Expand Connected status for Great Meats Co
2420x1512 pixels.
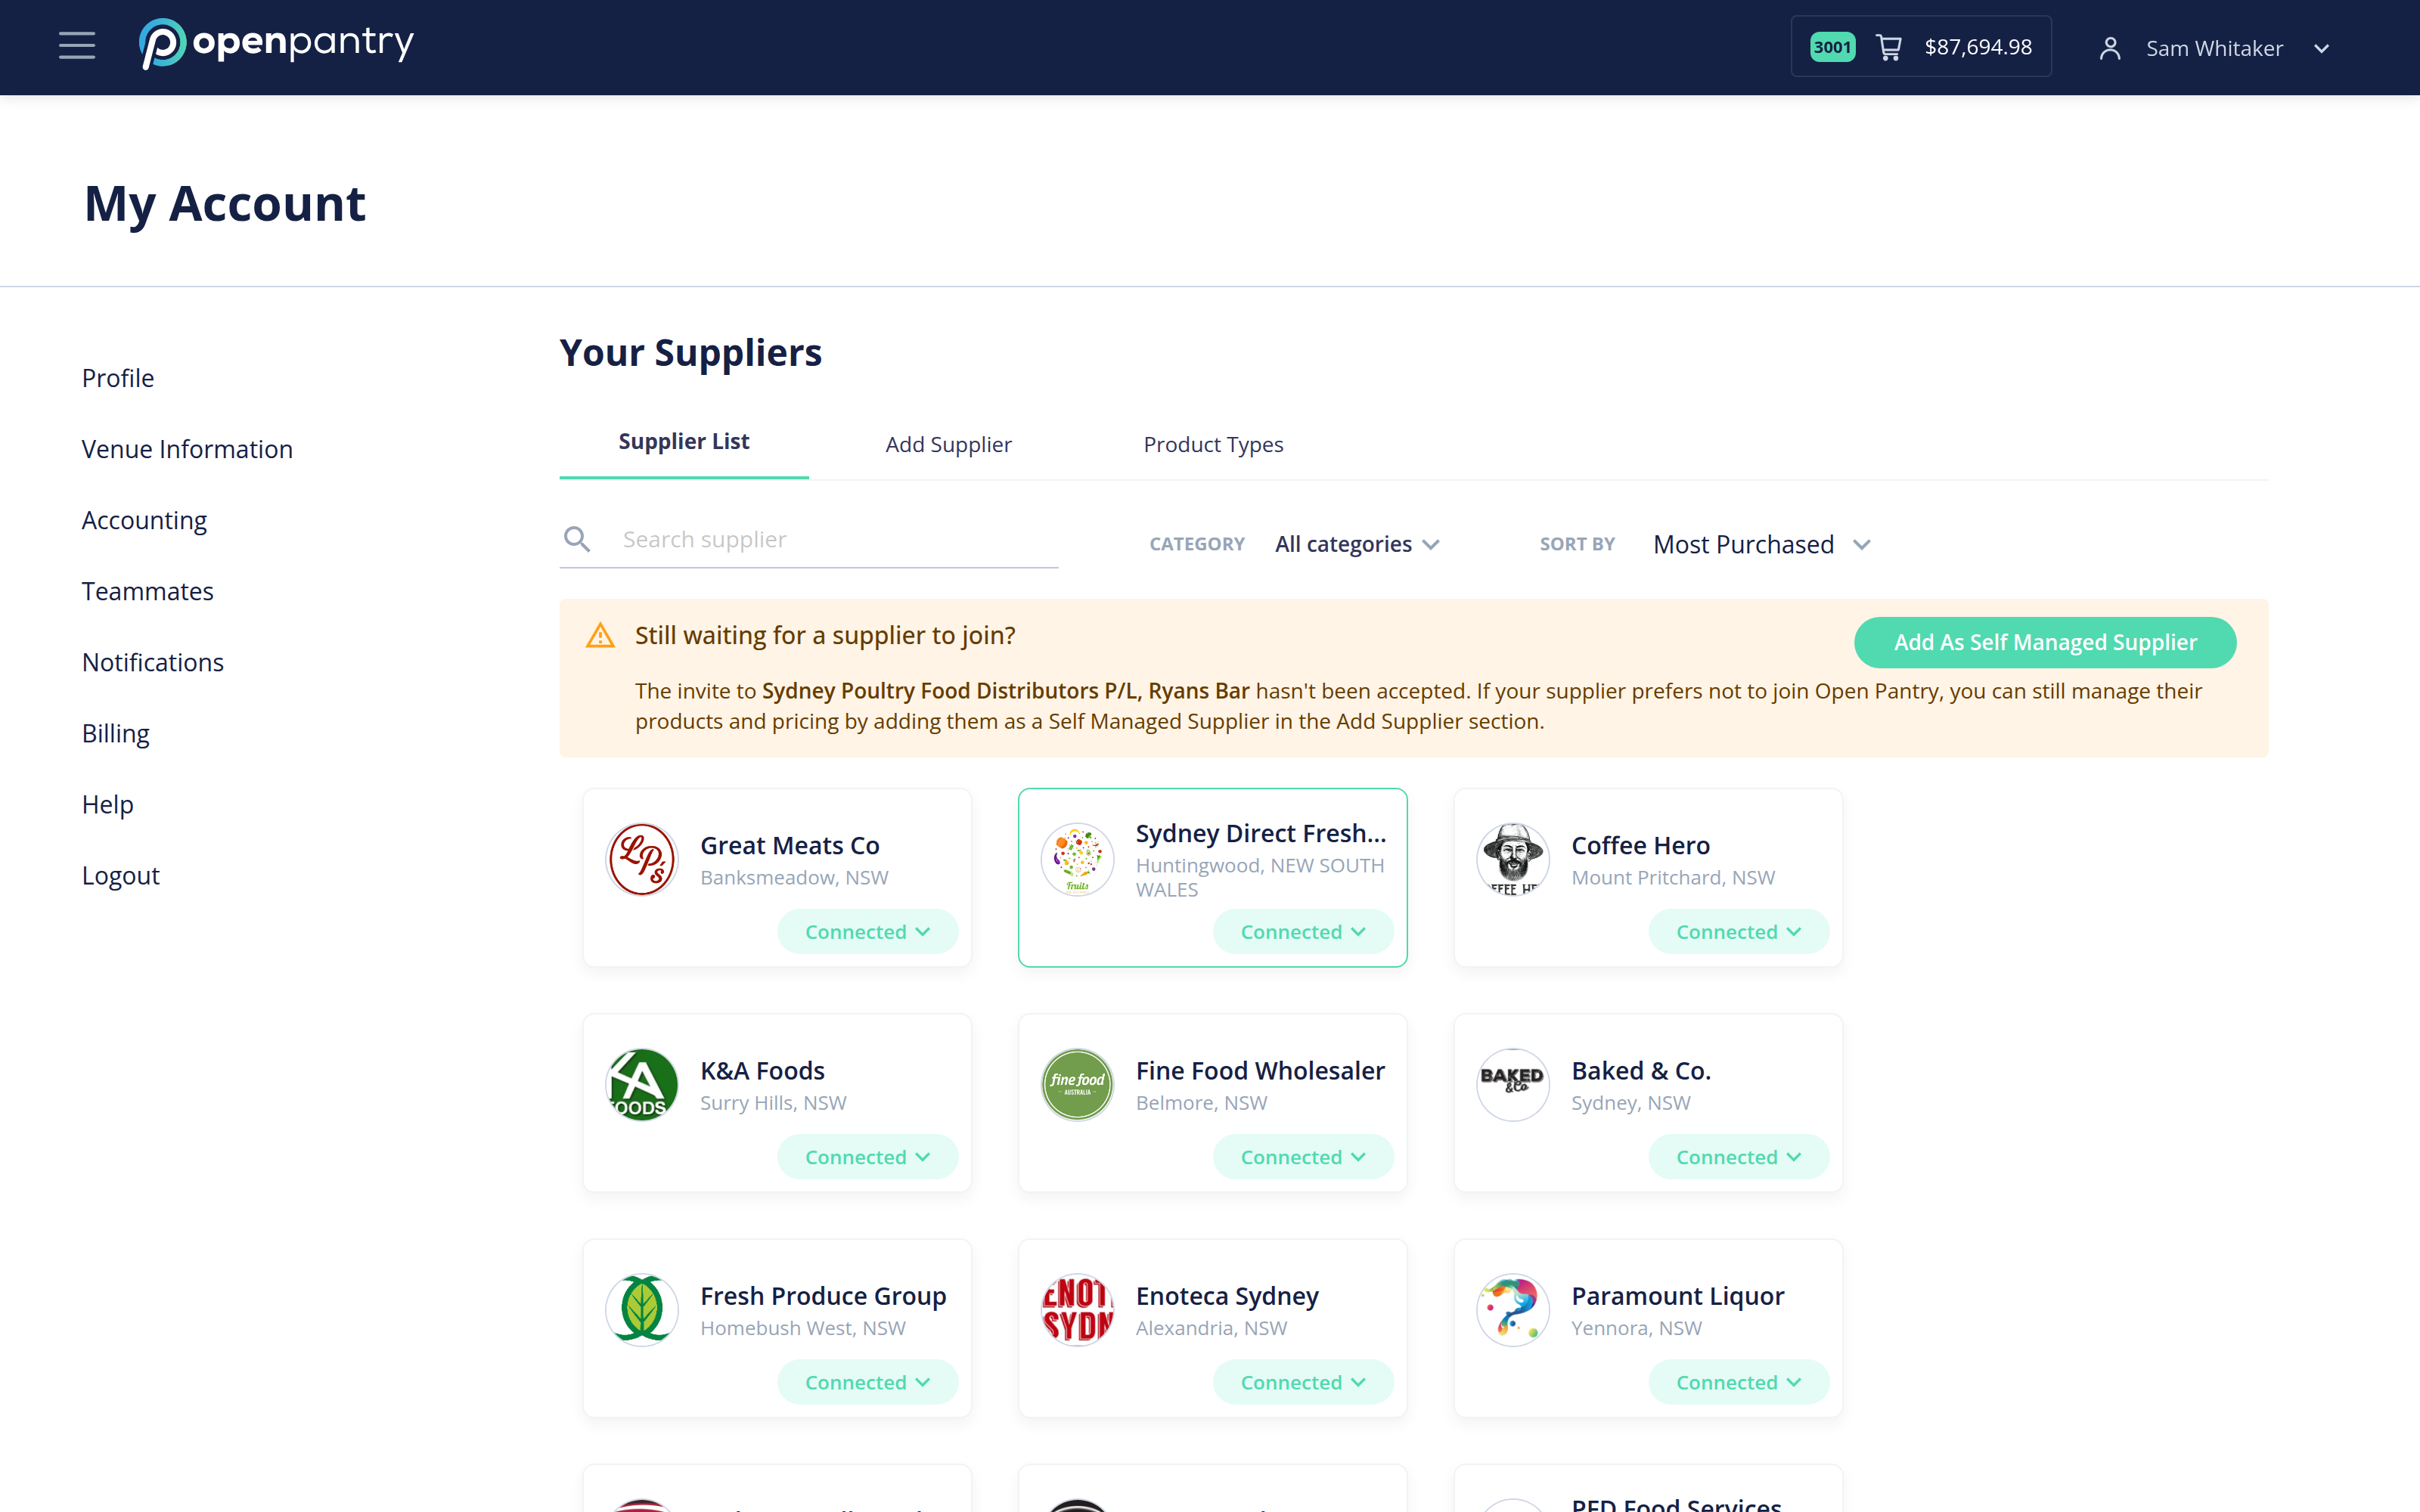pos(867,931)
